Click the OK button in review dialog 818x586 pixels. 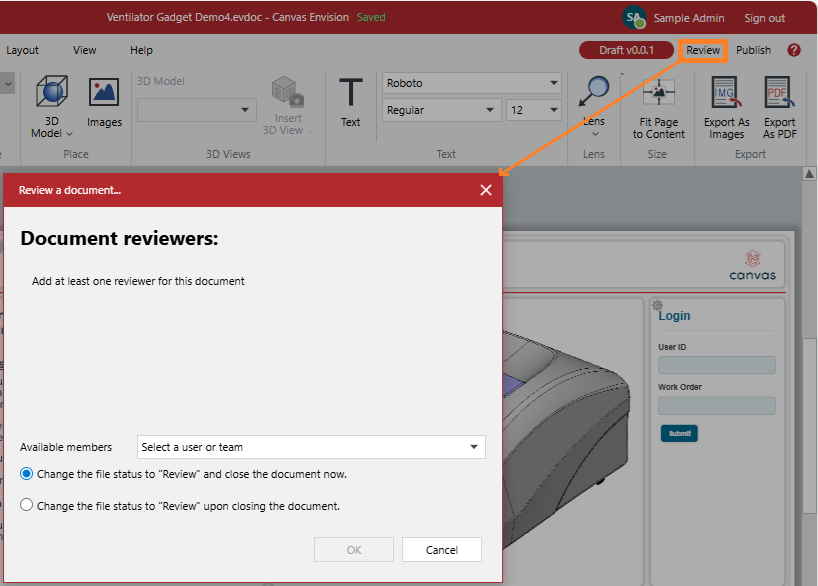354,549
